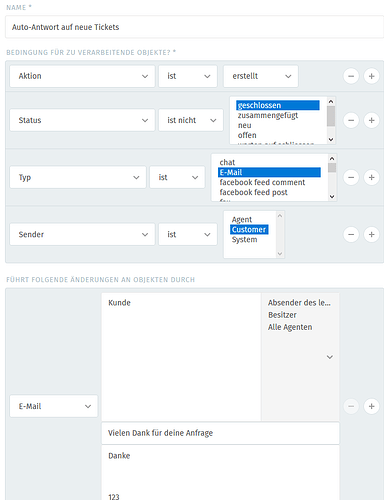The image size is (384, 500).
Task: Pick 'Alle Agenten' as recipient
Action: tap(290, 327)
